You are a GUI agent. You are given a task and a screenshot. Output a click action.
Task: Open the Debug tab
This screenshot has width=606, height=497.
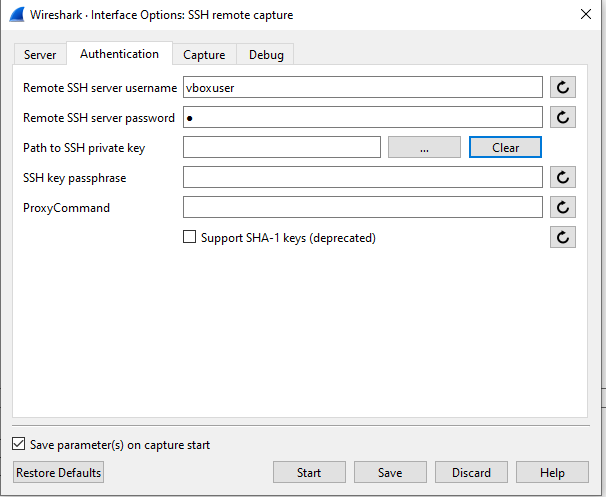pyautogui.click(x=266, y=55)
